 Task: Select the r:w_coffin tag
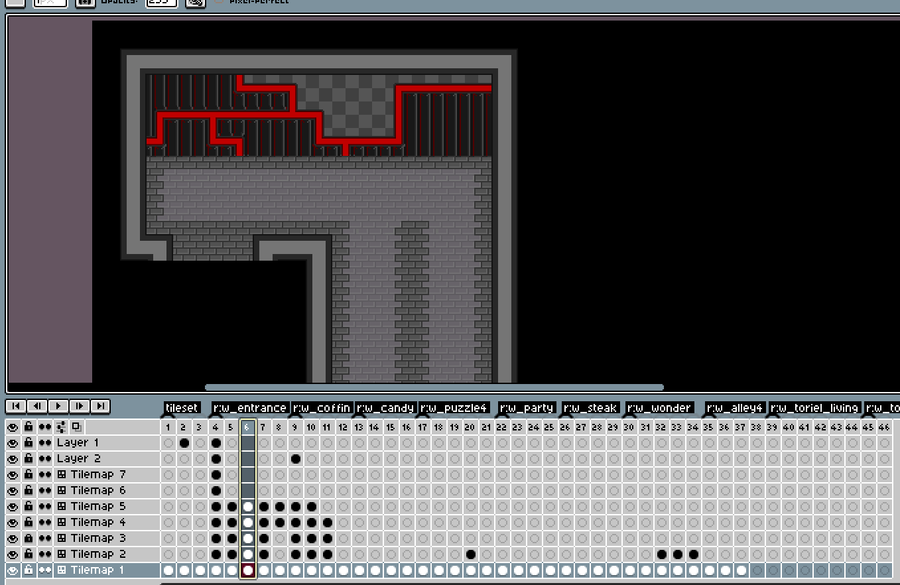[x=321, y=408]
